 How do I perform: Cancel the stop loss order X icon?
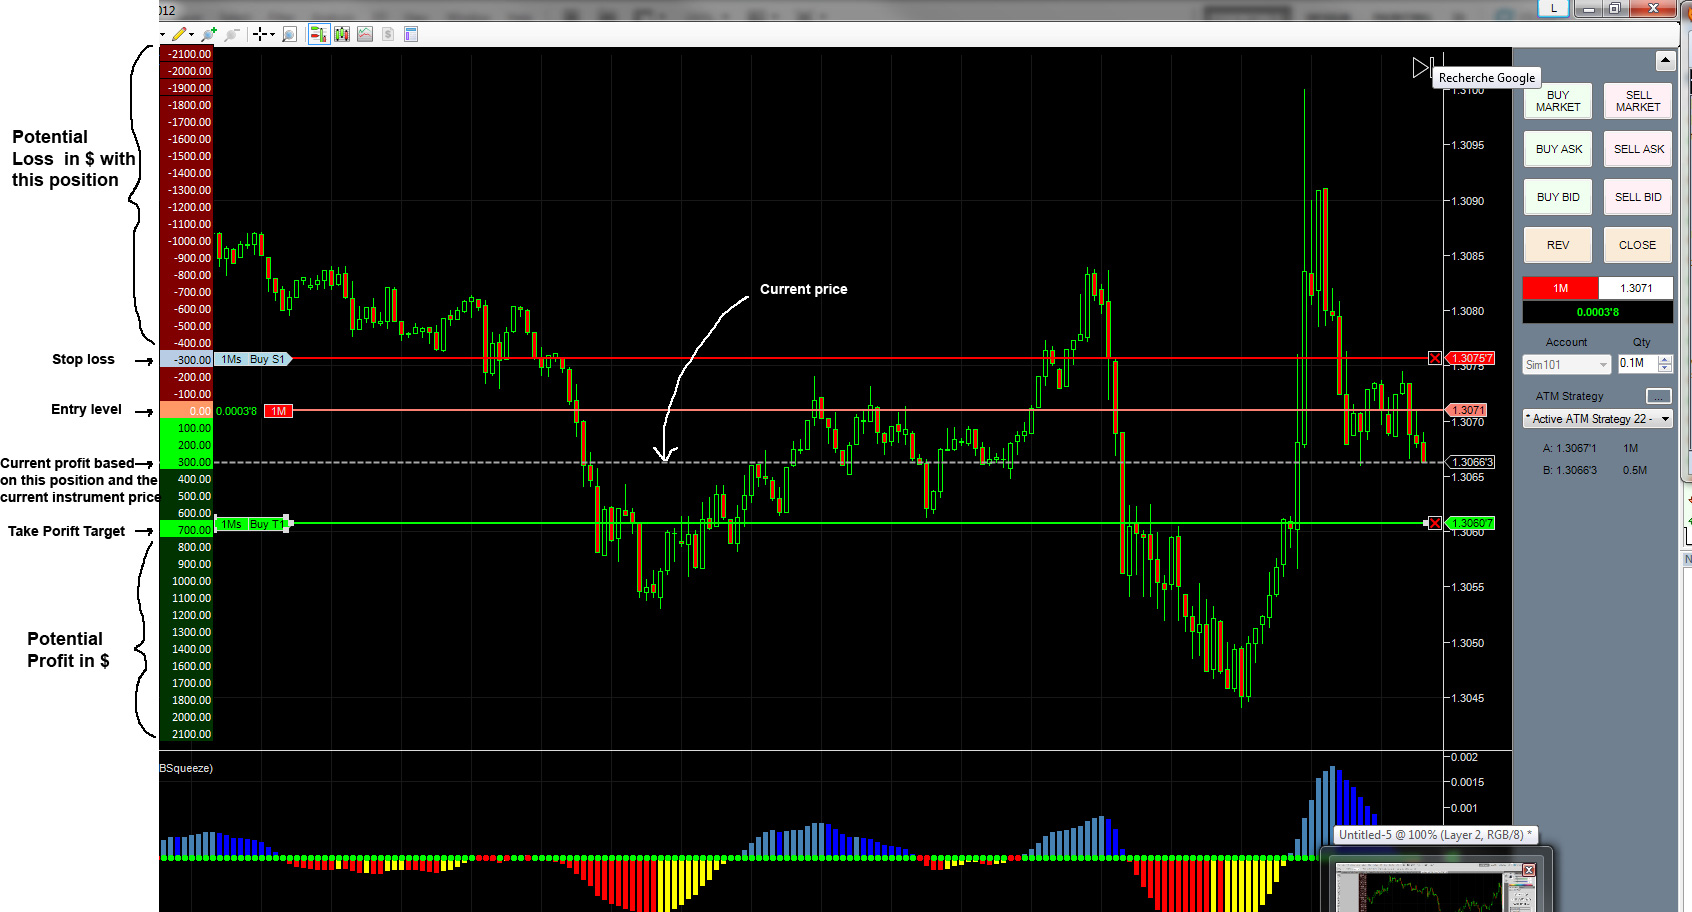click(1435, 358)
